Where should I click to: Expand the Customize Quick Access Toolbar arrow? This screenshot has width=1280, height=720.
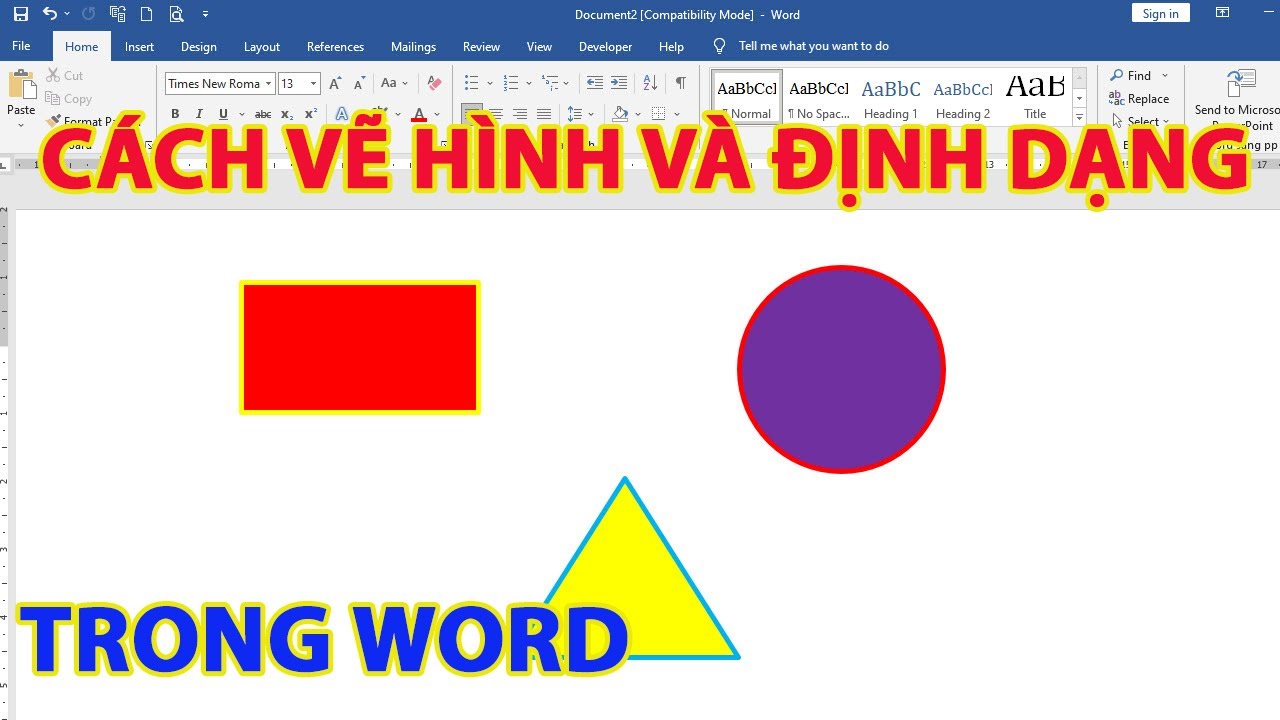pos(206,14)
